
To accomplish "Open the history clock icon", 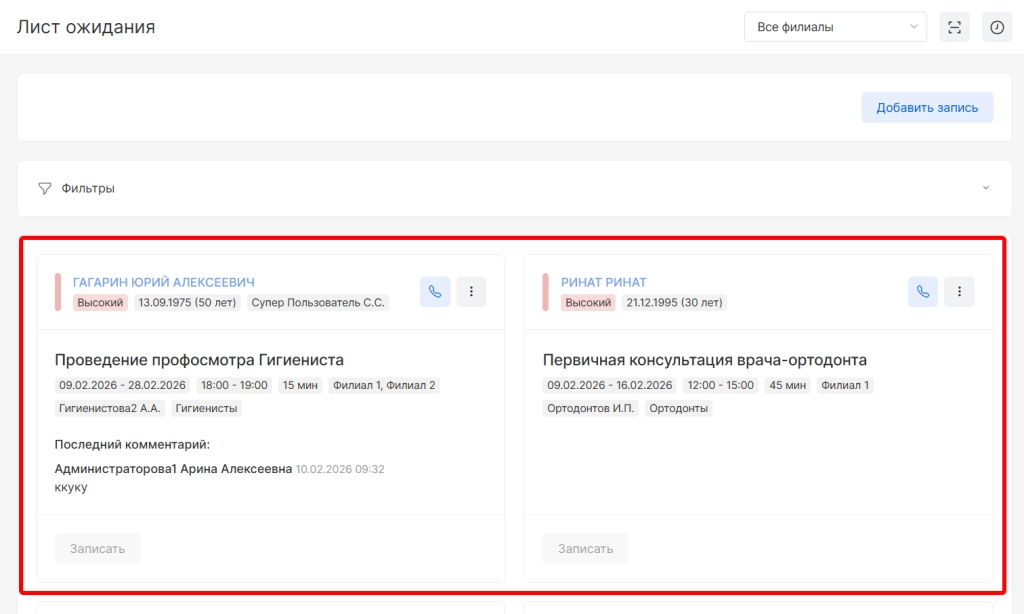I will (997, 27).
